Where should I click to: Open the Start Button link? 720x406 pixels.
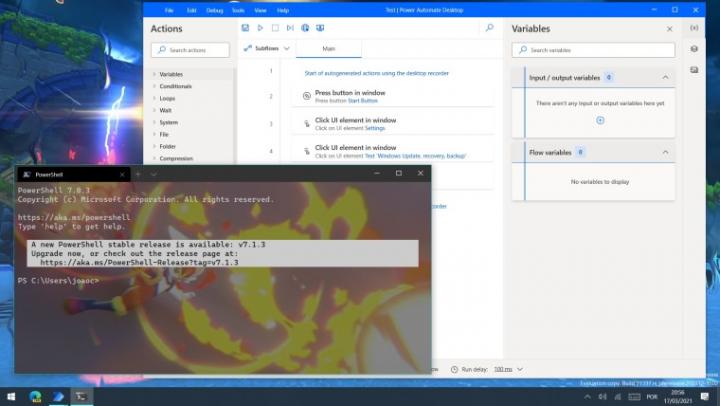[362, 101]
